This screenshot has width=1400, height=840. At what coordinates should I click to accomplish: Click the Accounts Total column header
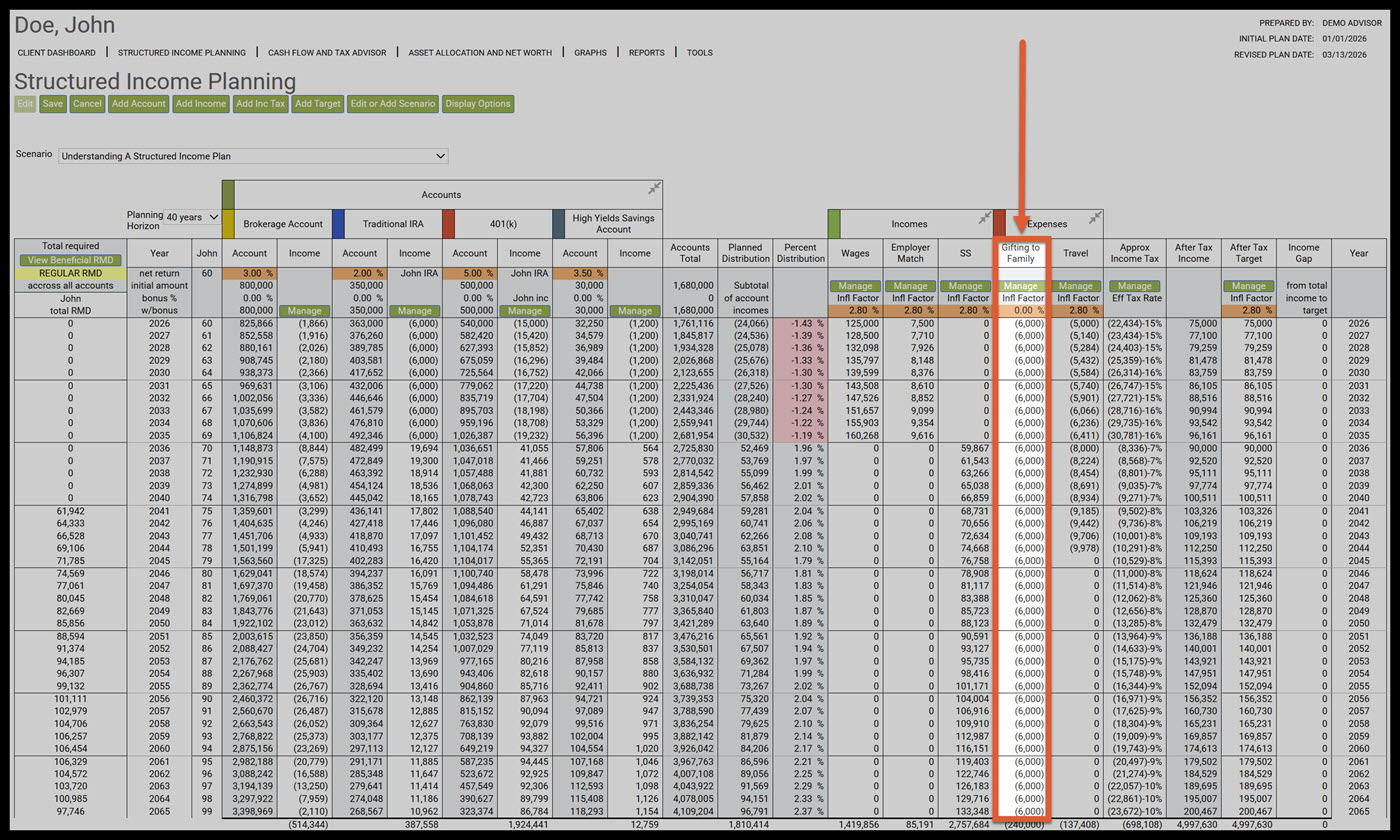pos(690,253)
